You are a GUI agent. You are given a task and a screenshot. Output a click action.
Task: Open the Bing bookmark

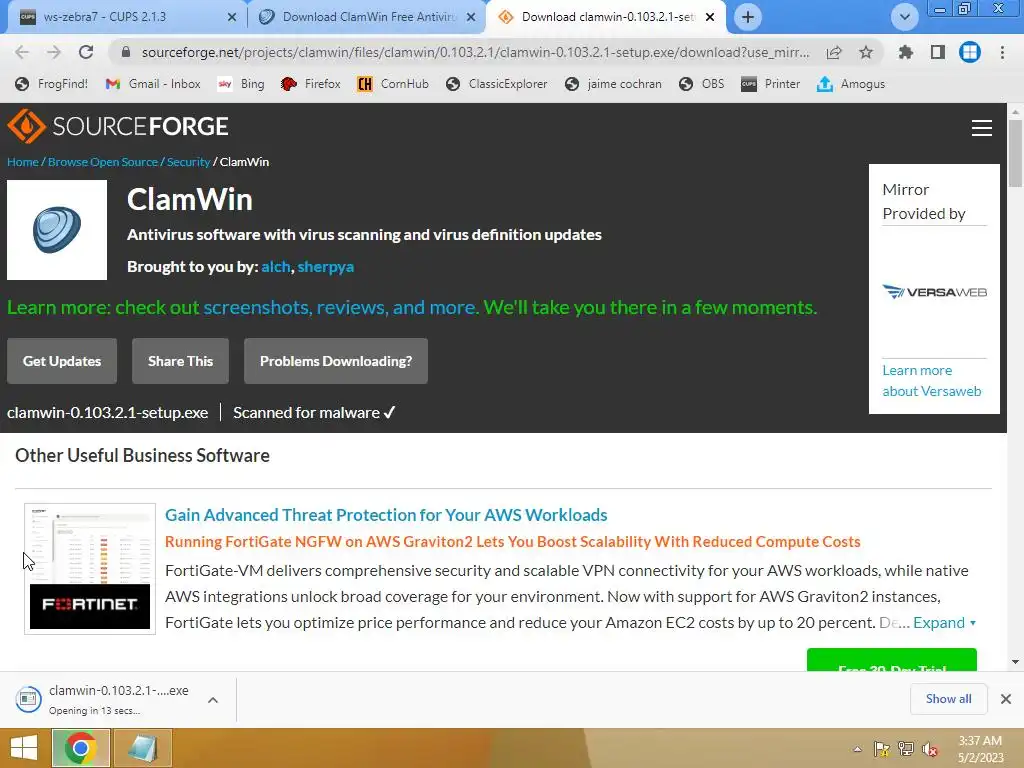[241, 84]
